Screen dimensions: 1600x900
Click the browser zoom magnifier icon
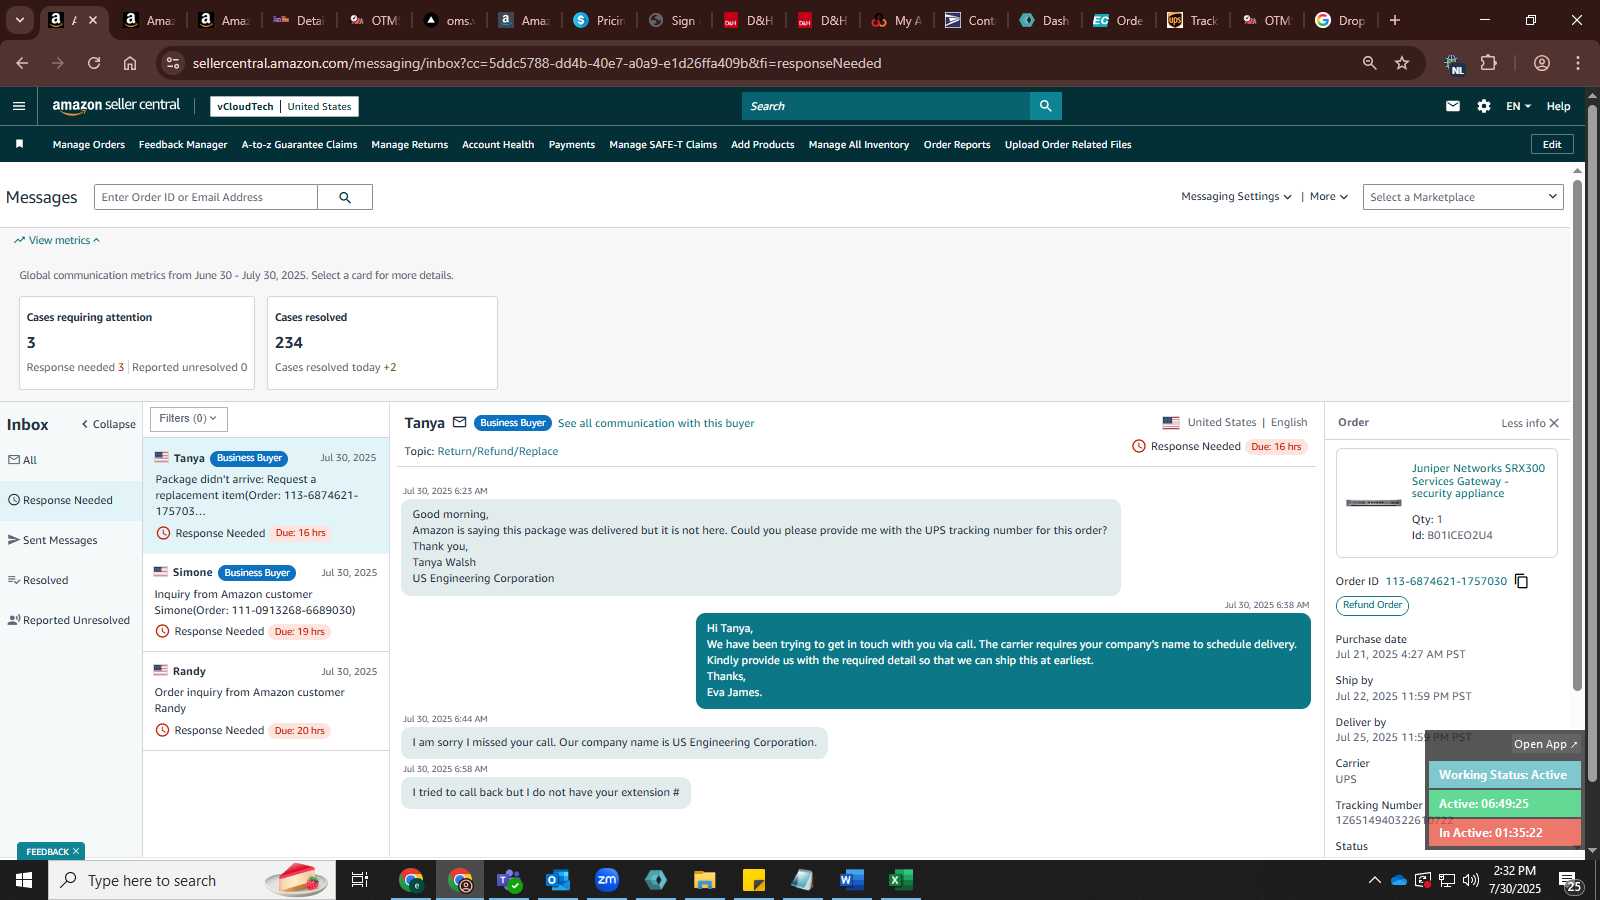[1369, 63]
